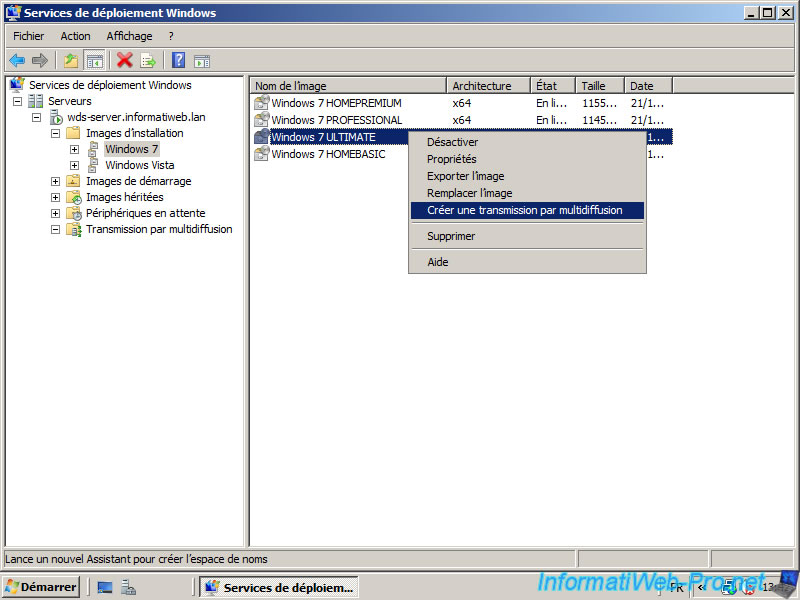Click the Périphériques en attente folder icon
Image resolution: width=800 pixels, height=600 pixels.
[x=74, y=213]
